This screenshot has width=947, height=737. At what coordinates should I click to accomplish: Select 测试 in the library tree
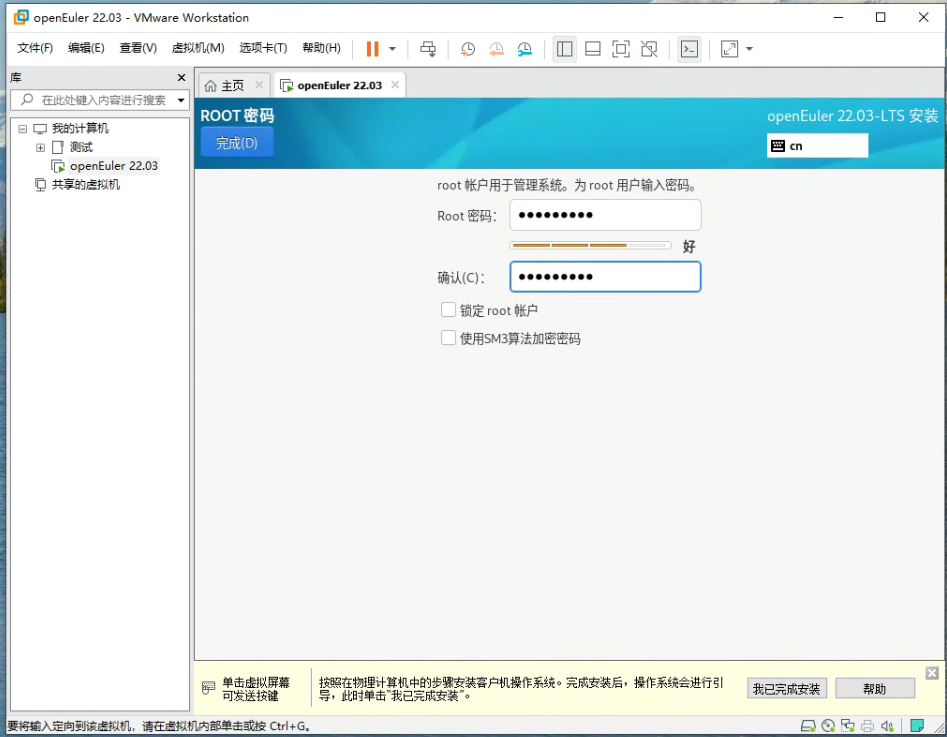81,147
